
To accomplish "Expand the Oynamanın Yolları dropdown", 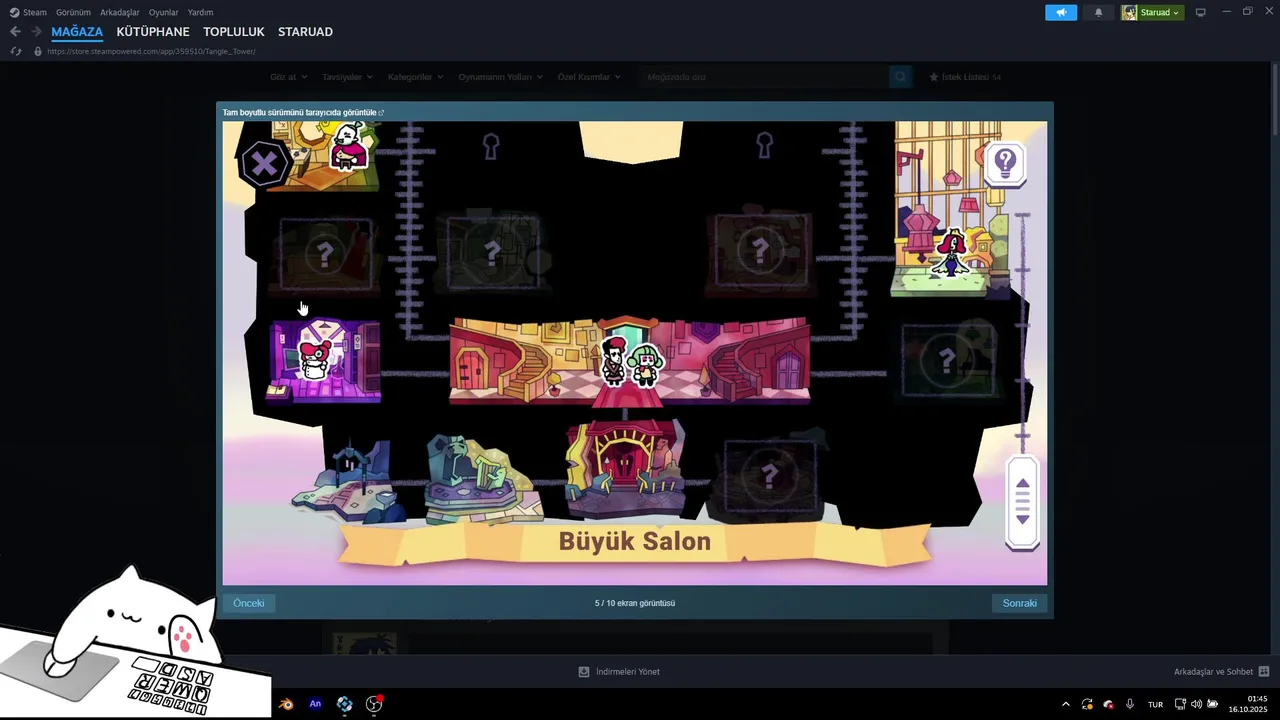I will pos(500,77).
